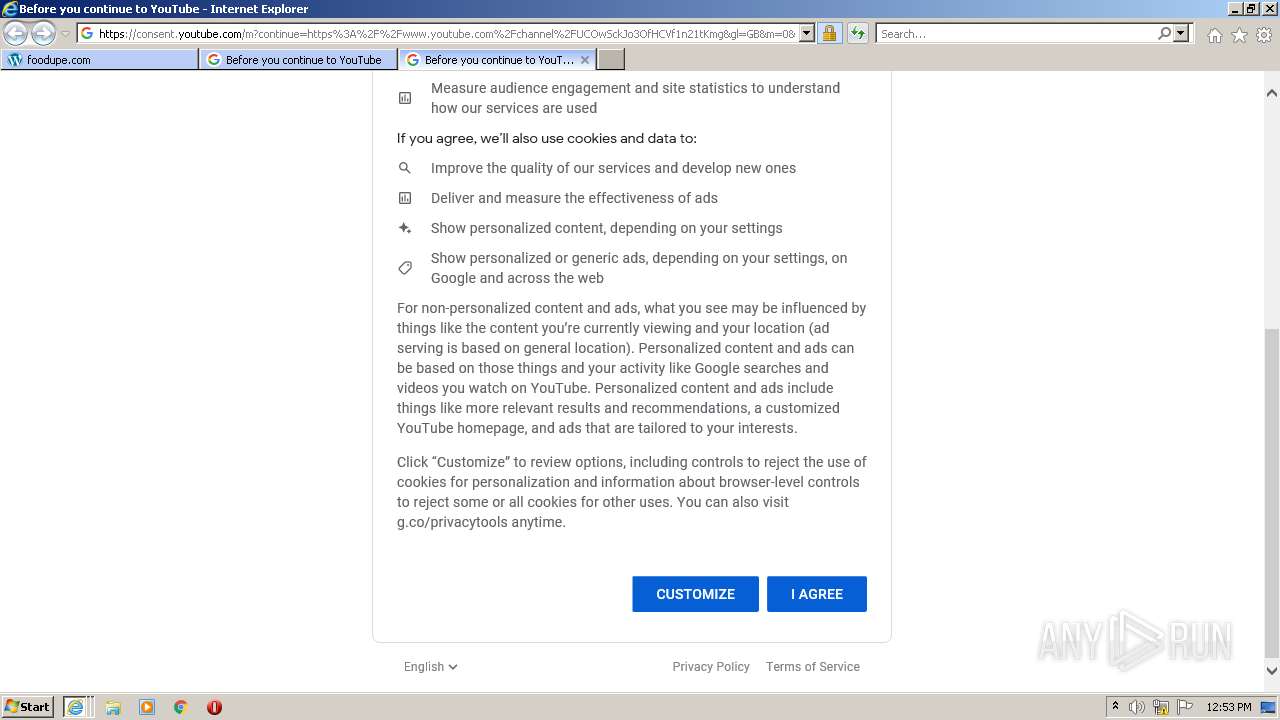Click the I AGREE button

pos(817,594)
